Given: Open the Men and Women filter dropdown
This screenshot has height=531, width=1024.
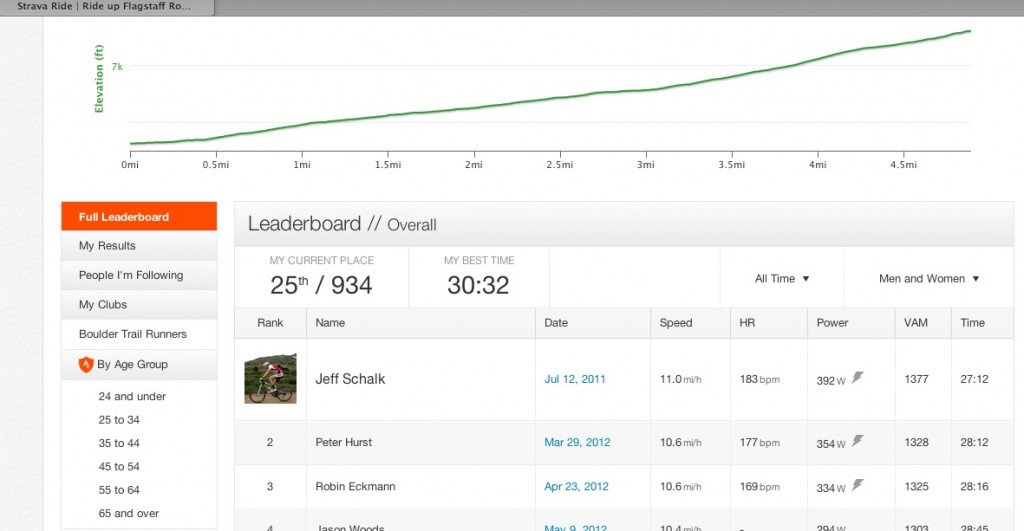Looking at the screenshot, I should tap(929, 279).
